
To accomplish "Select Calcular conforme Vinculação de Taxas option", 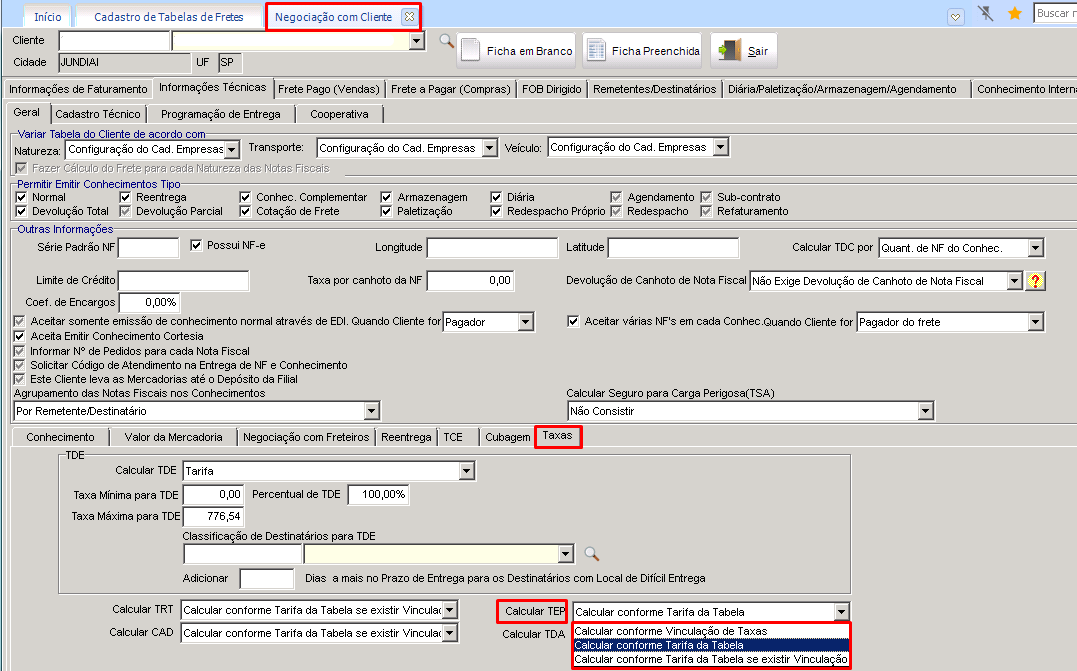I will pyautogui.click(x=671, y=631).
